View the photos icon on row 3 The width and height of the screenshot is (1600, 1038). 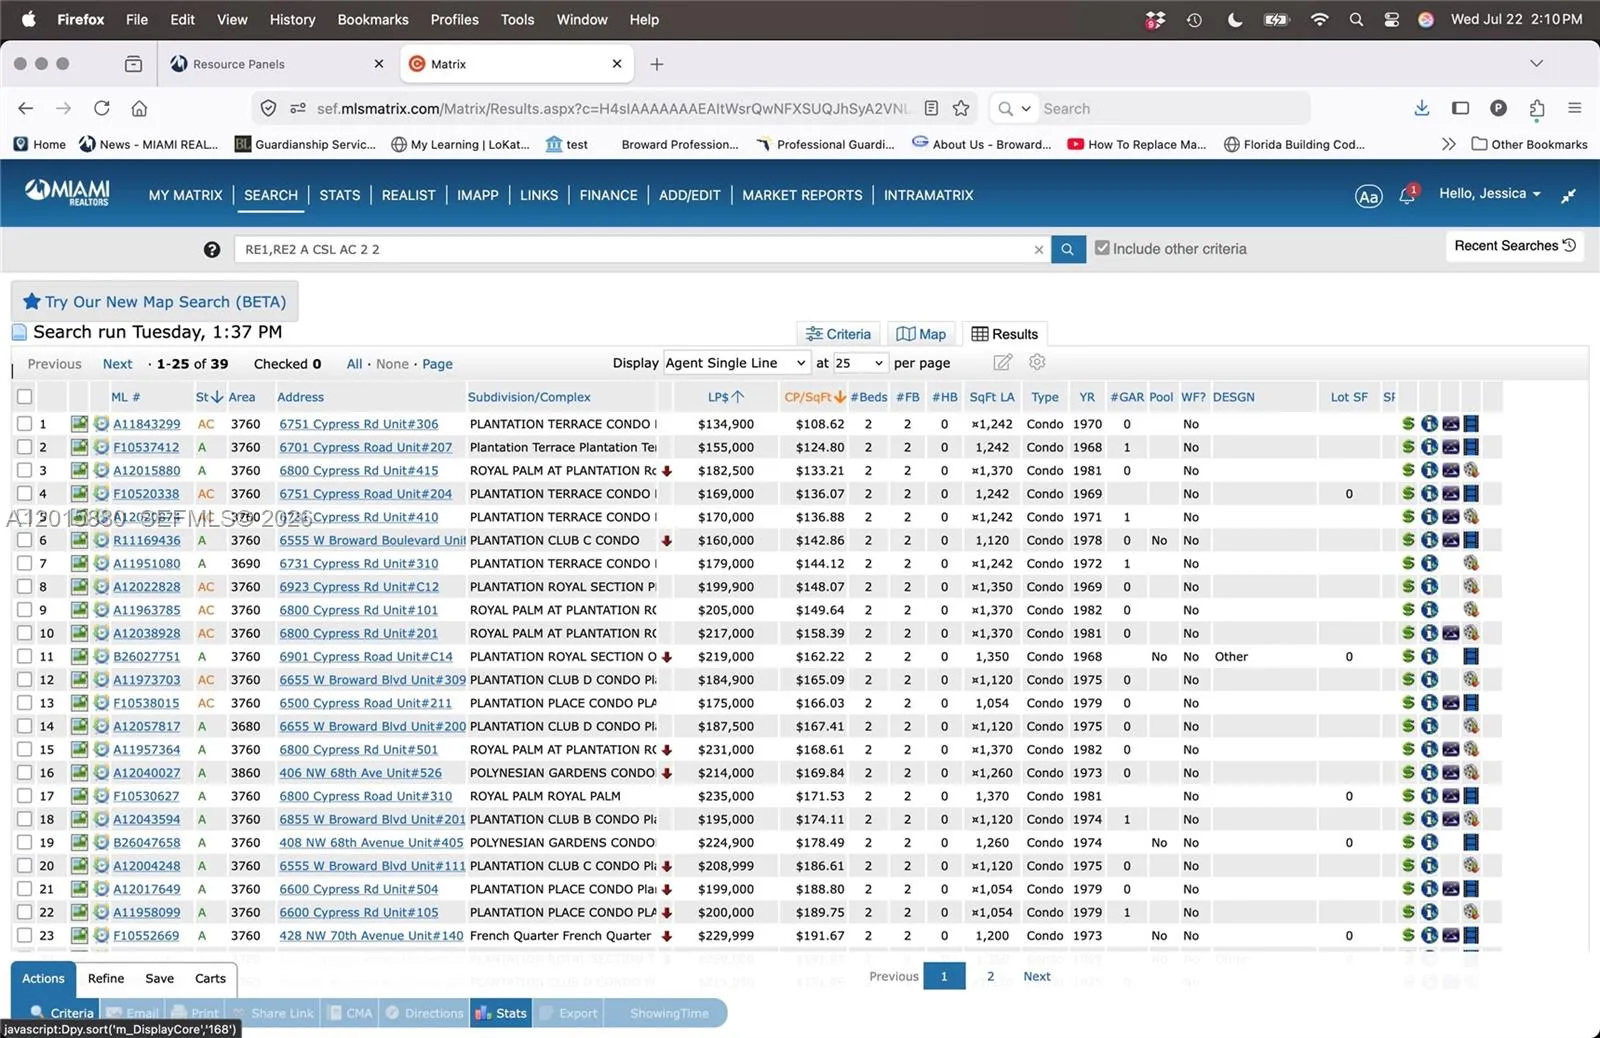tap(1450, 470)
